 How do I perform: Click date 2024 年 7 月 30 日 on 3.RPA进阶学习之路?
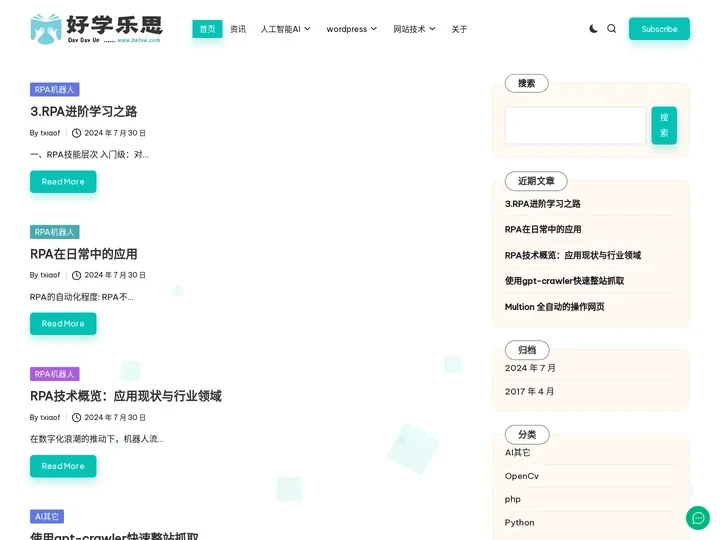pyautogui.click(x=115, y=133)
